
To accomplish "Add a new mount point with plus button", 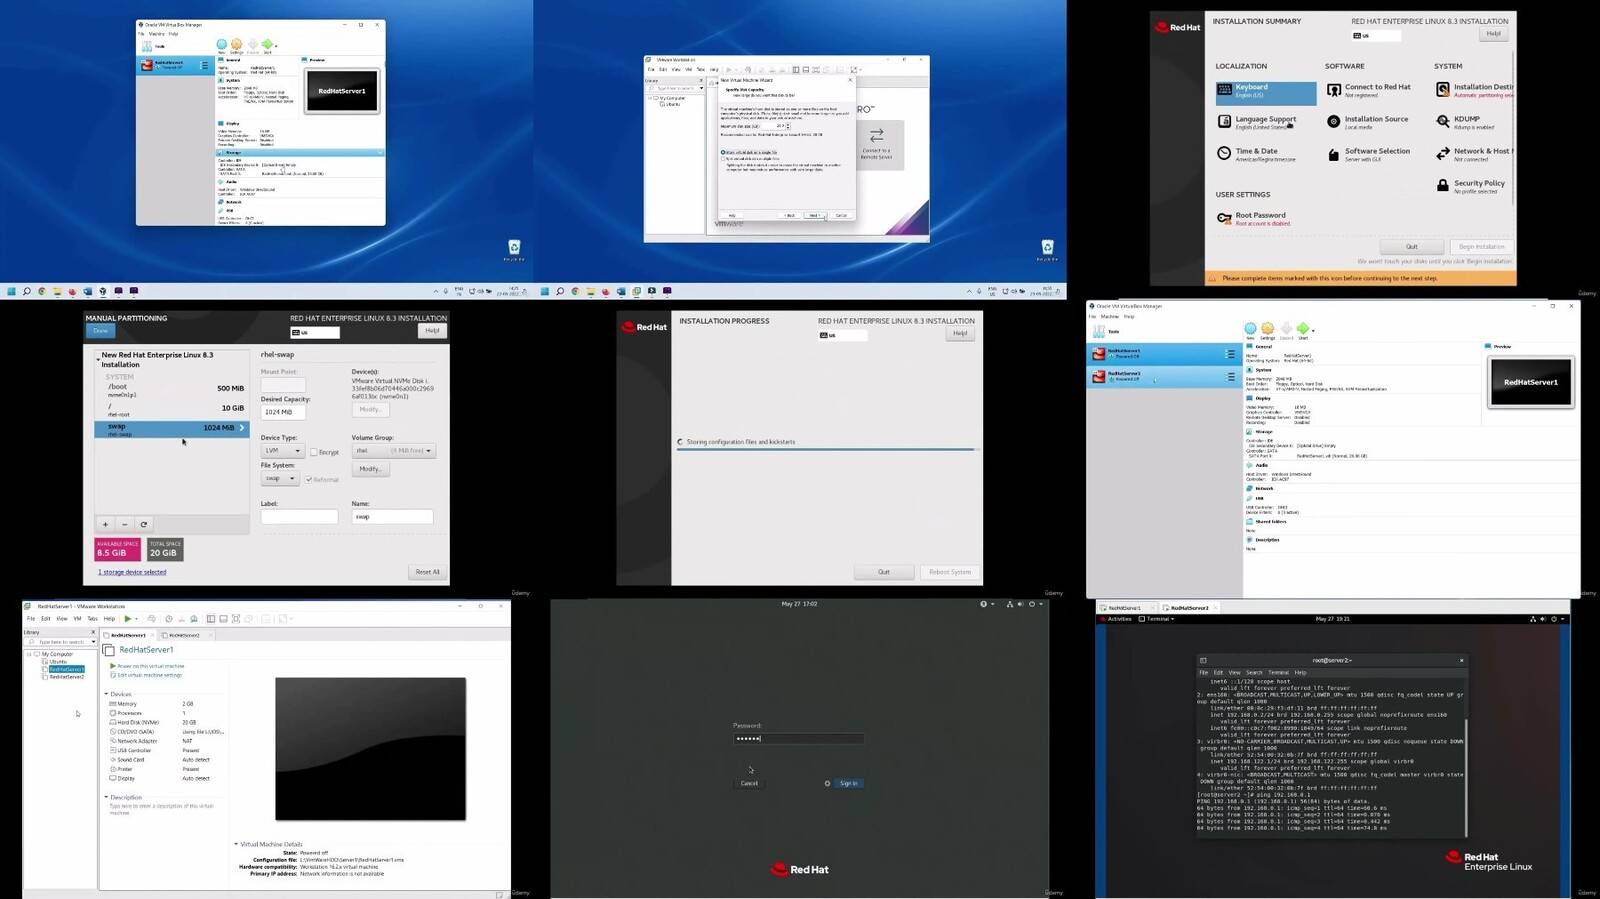I will coord(105,524).
